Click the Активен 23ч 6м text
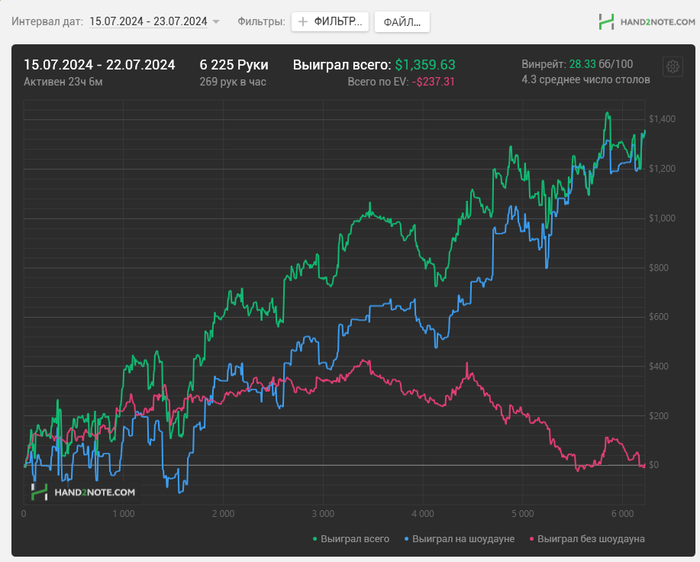Screen dimensions: 700x562 [63, 82]
